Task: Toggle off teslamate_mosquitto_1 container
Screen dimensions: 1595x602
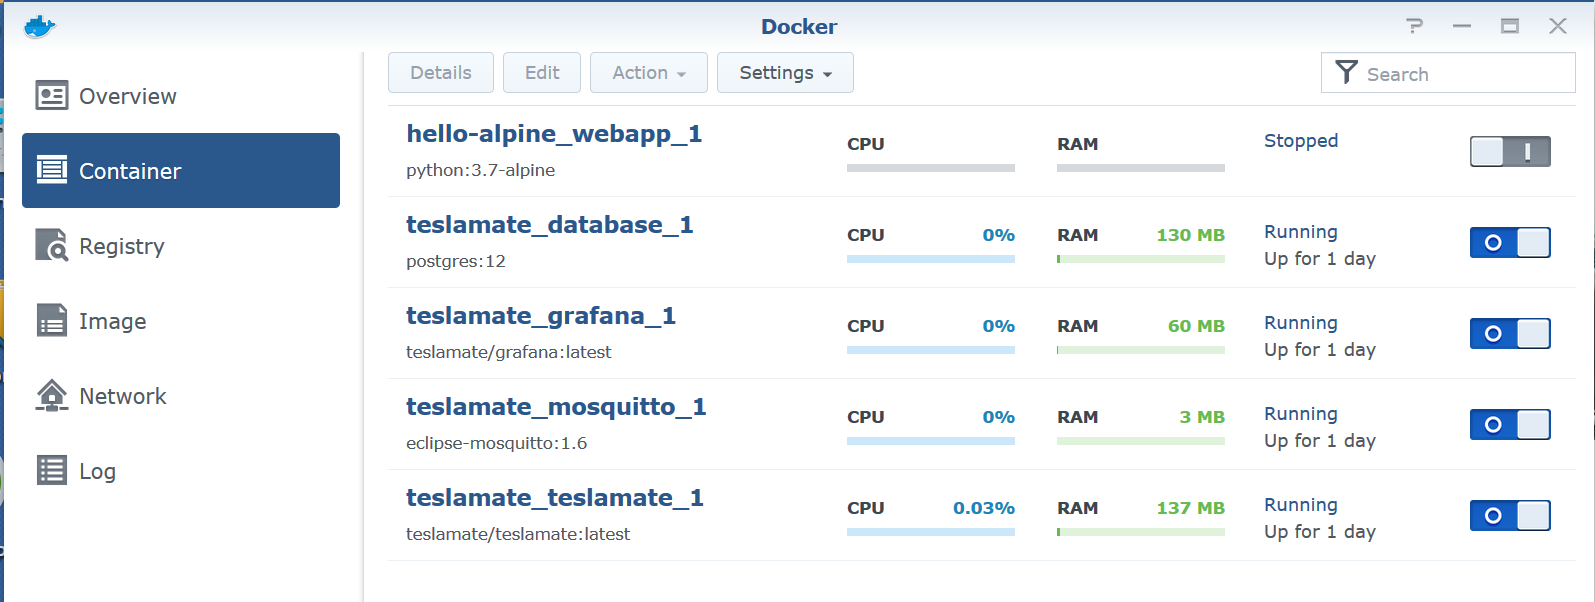Action: (1510, 425)
